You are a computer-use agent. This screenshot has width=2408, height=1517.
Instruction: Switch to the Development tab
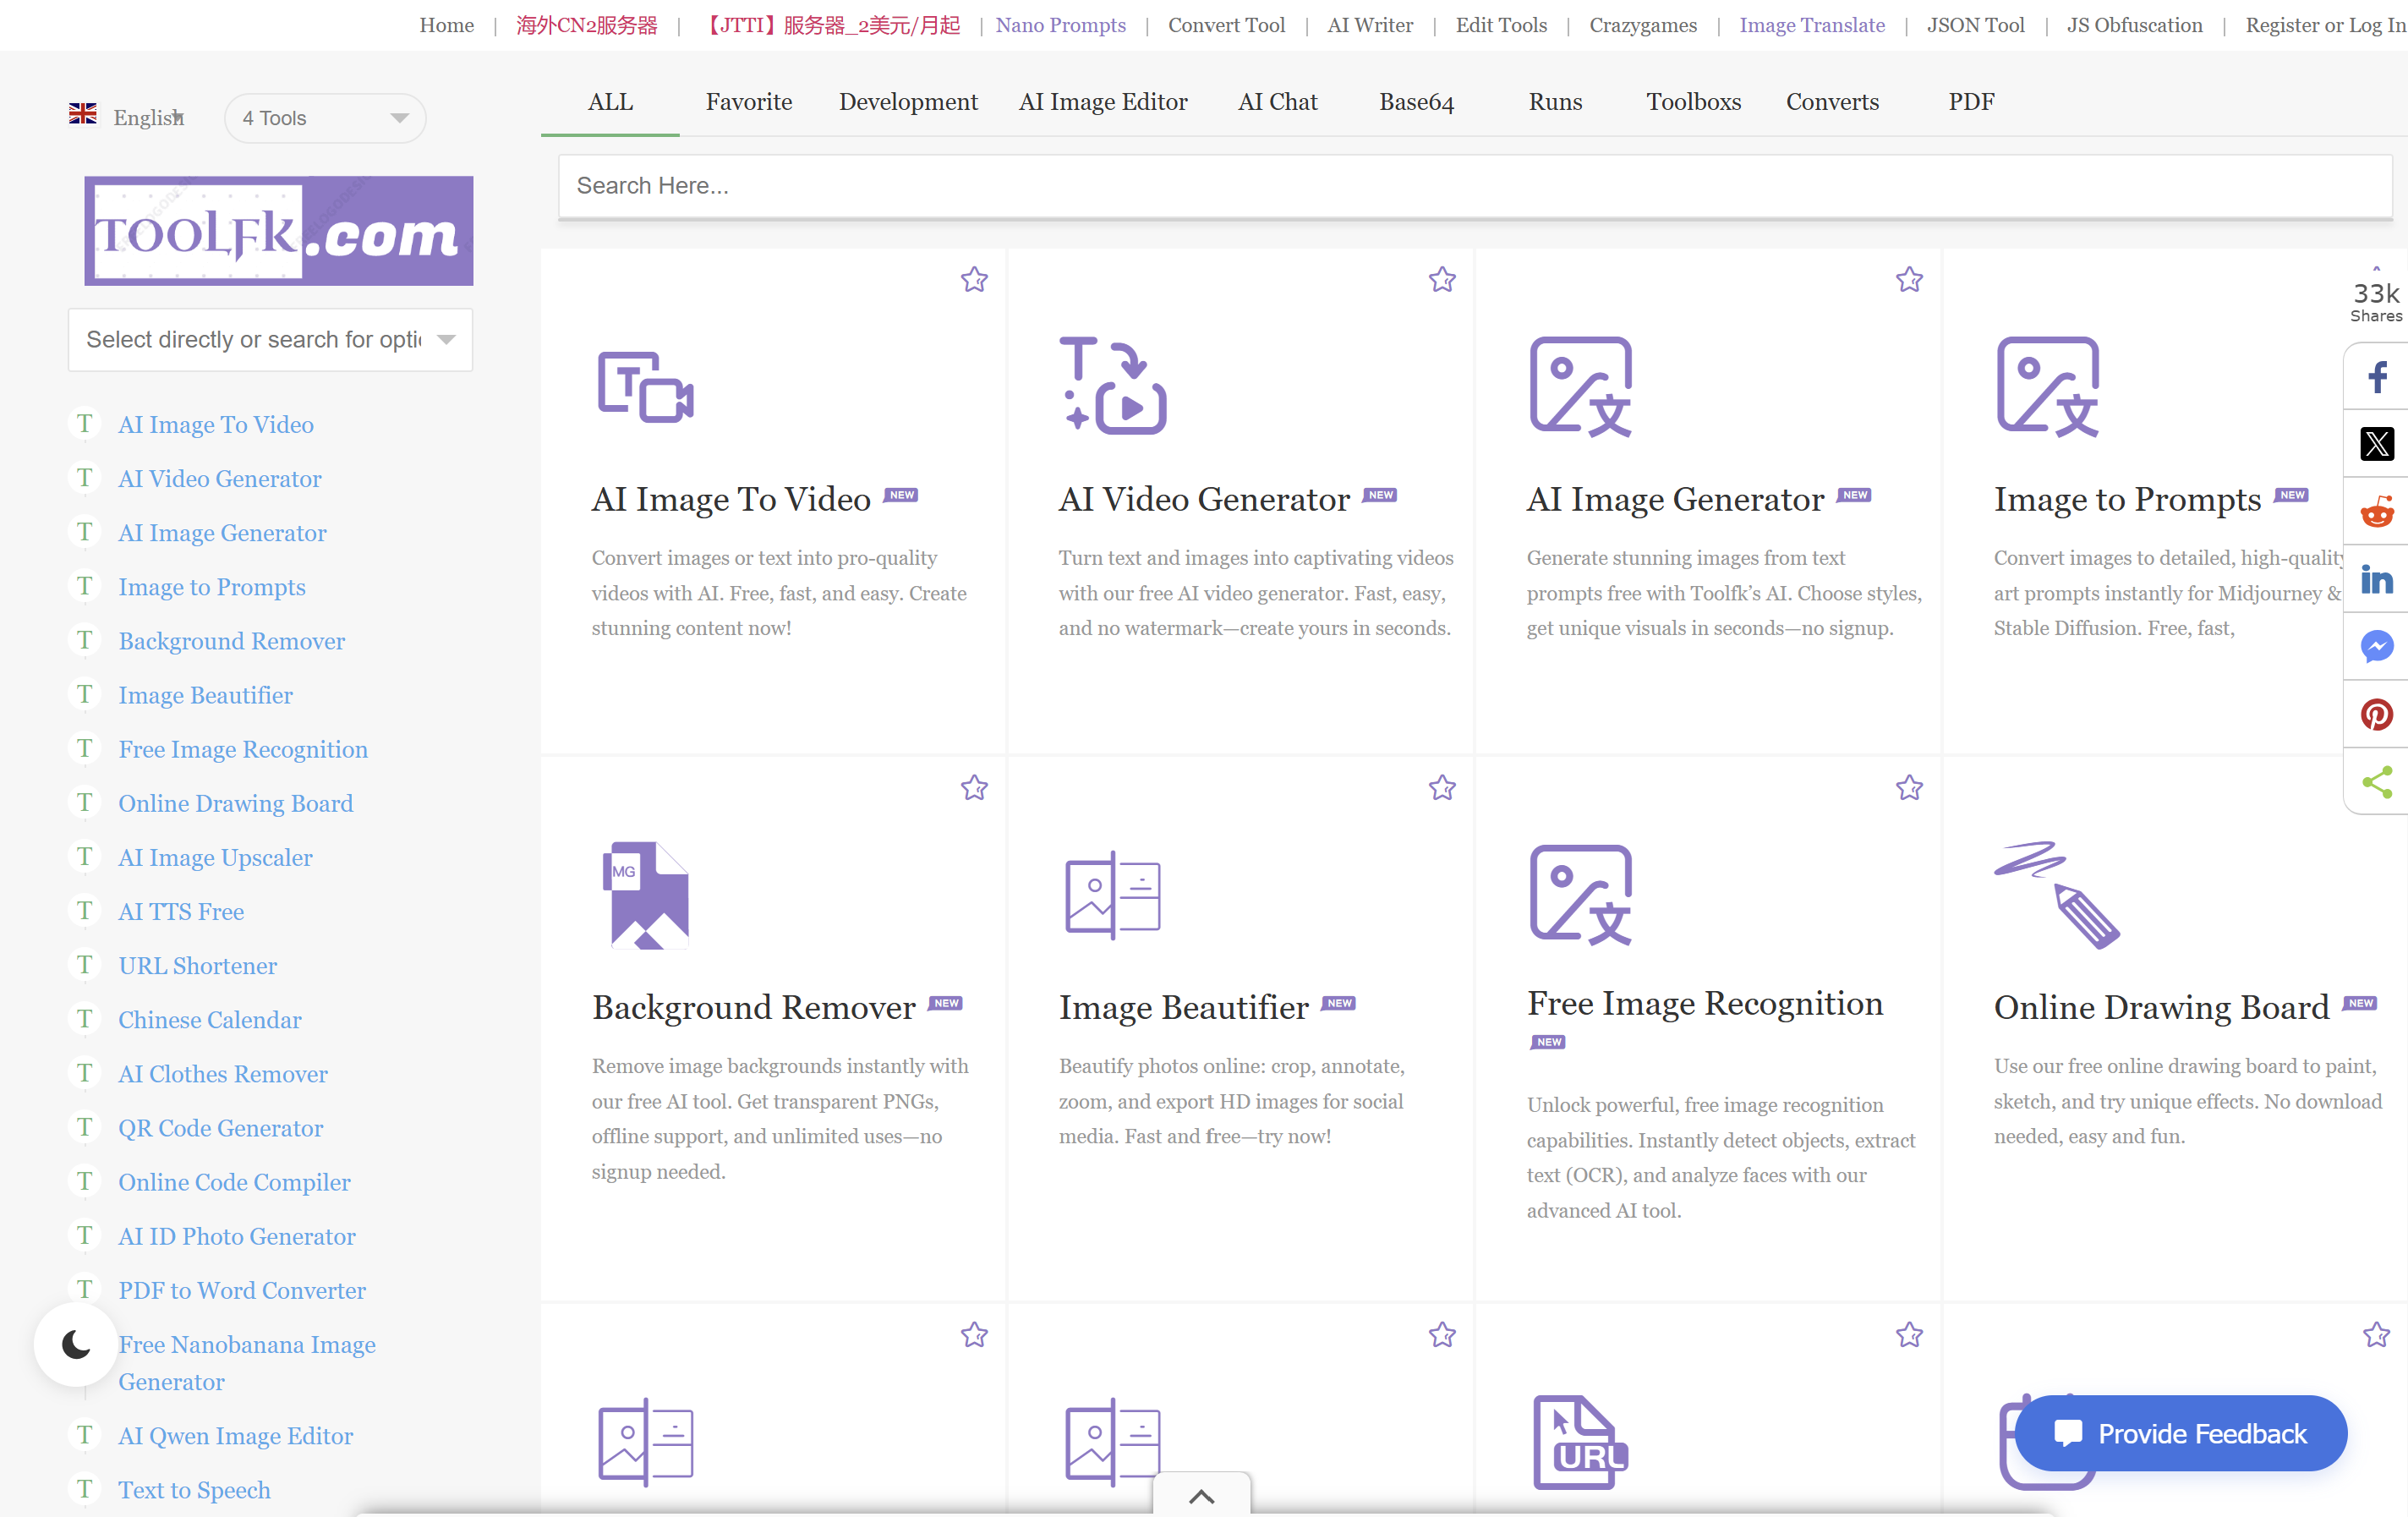(908, 102)
